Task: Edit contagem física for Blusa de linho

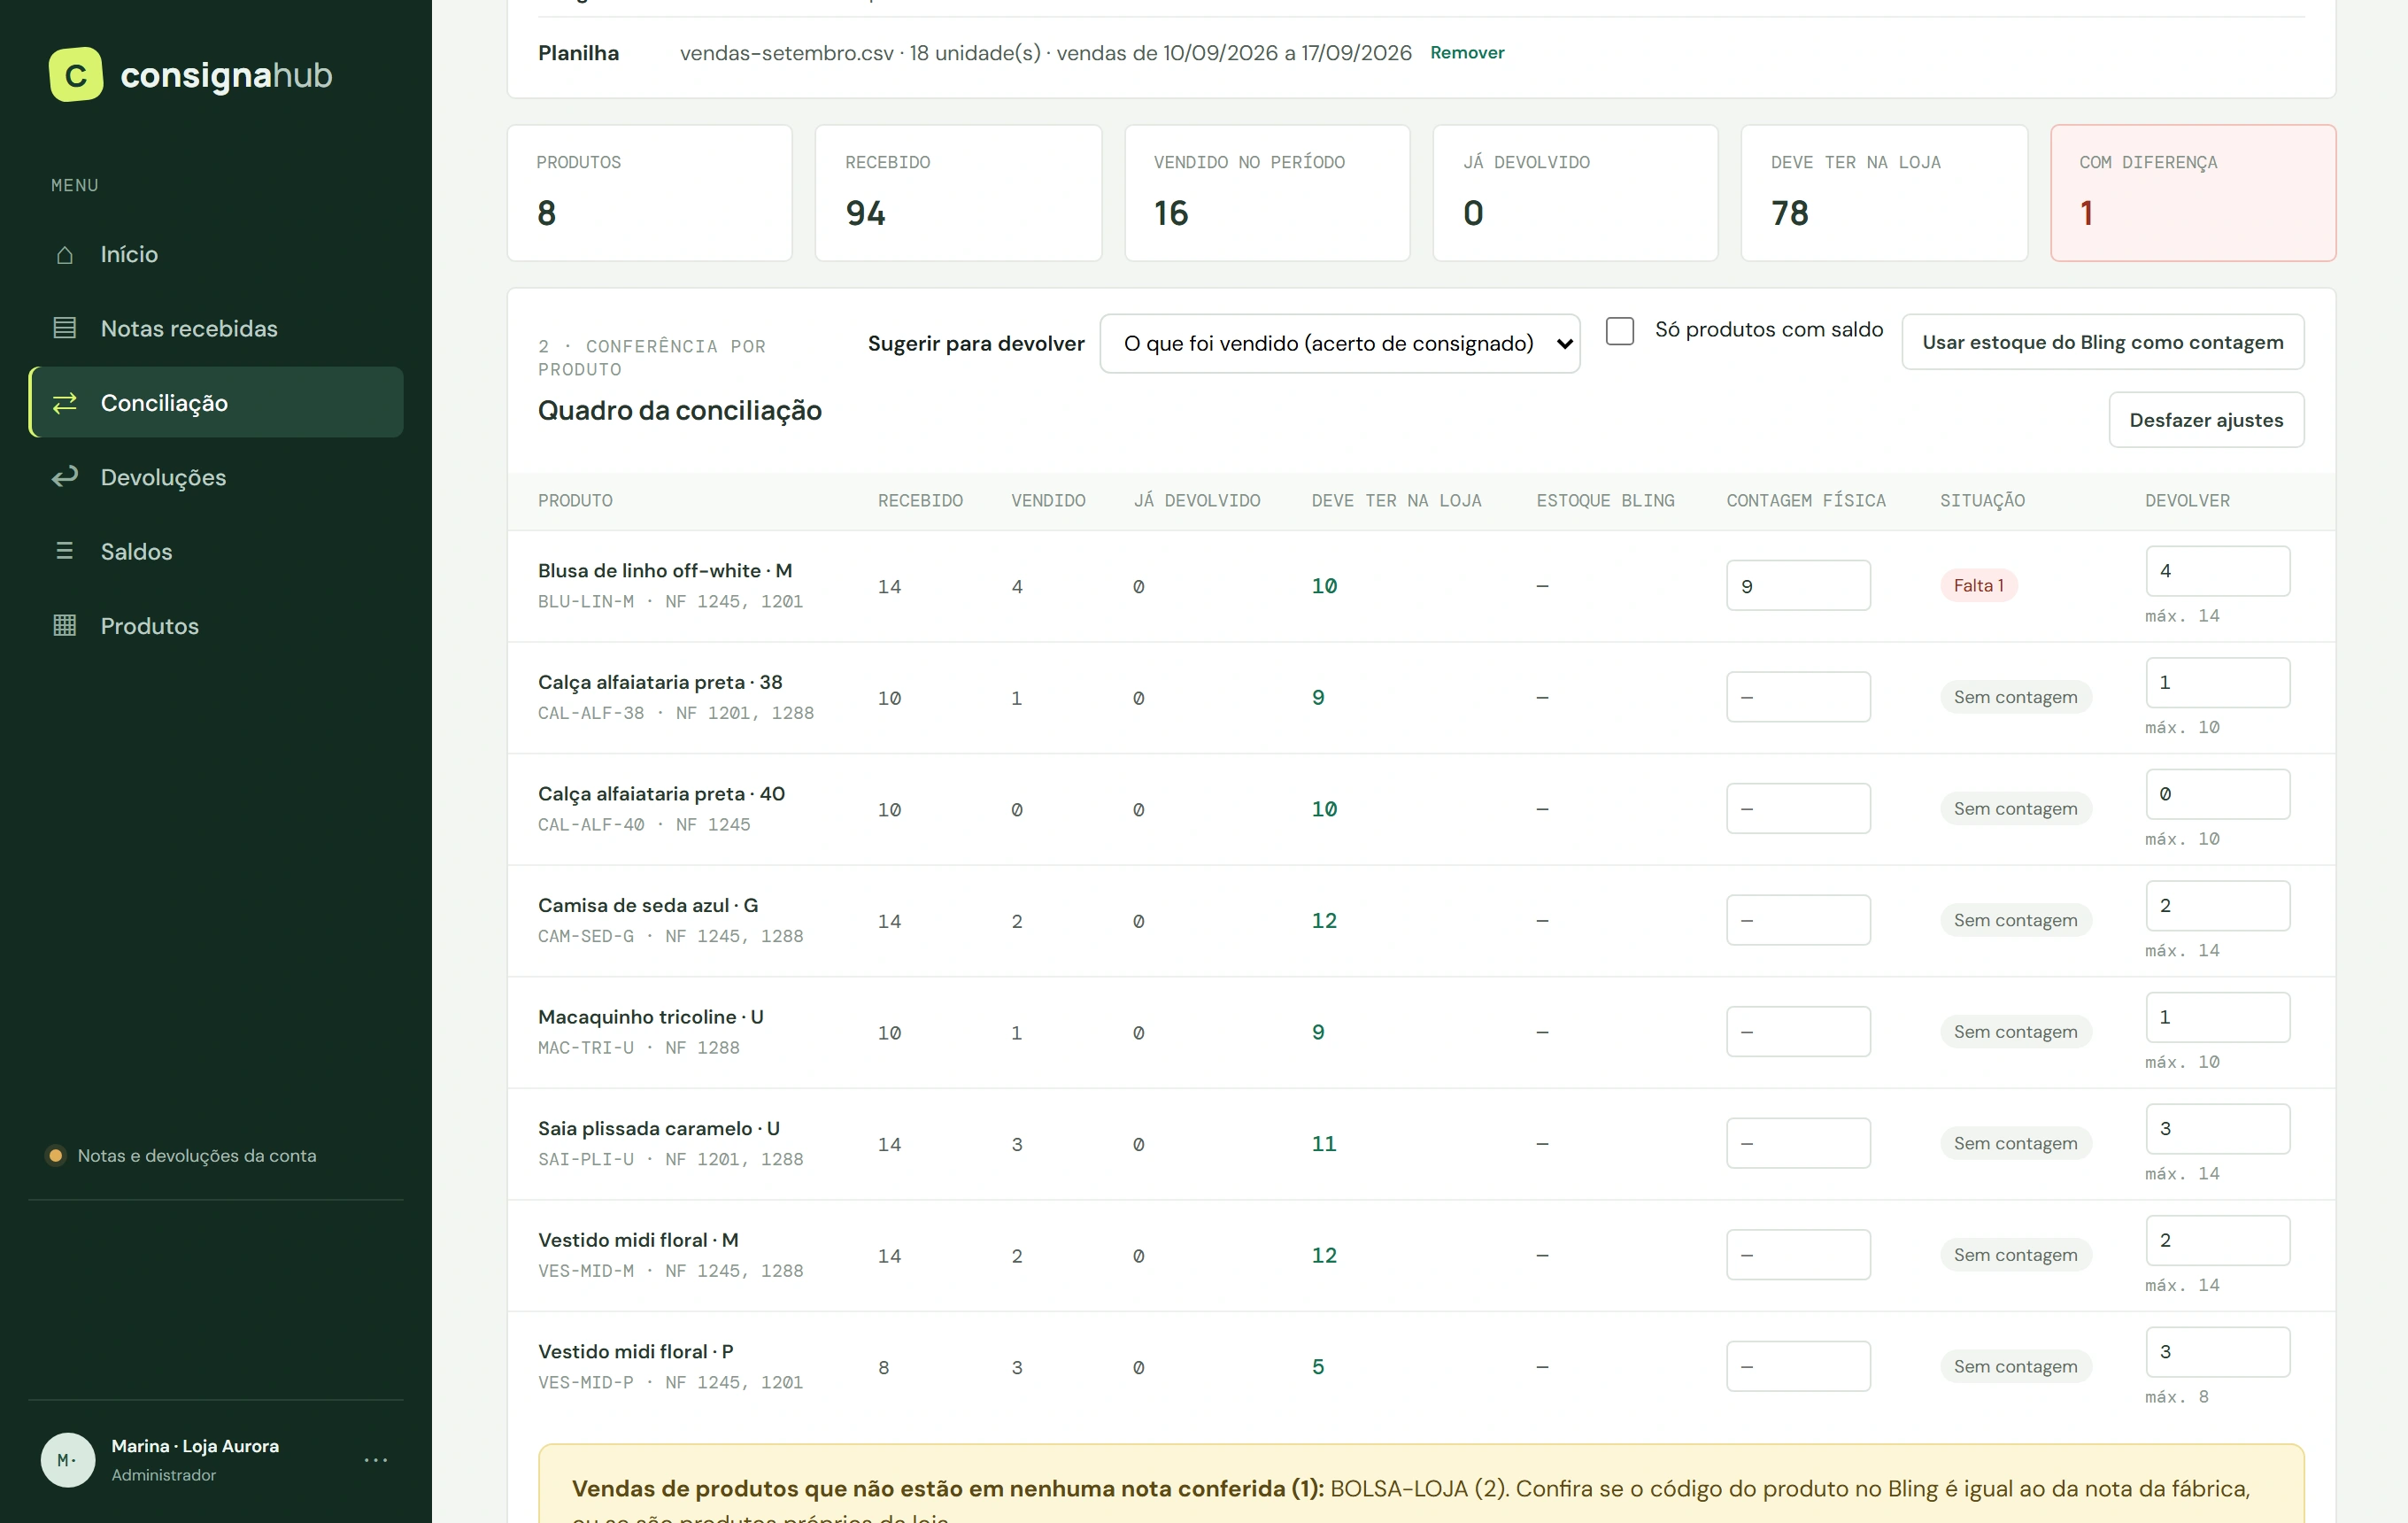Action: pos(1798,586)
